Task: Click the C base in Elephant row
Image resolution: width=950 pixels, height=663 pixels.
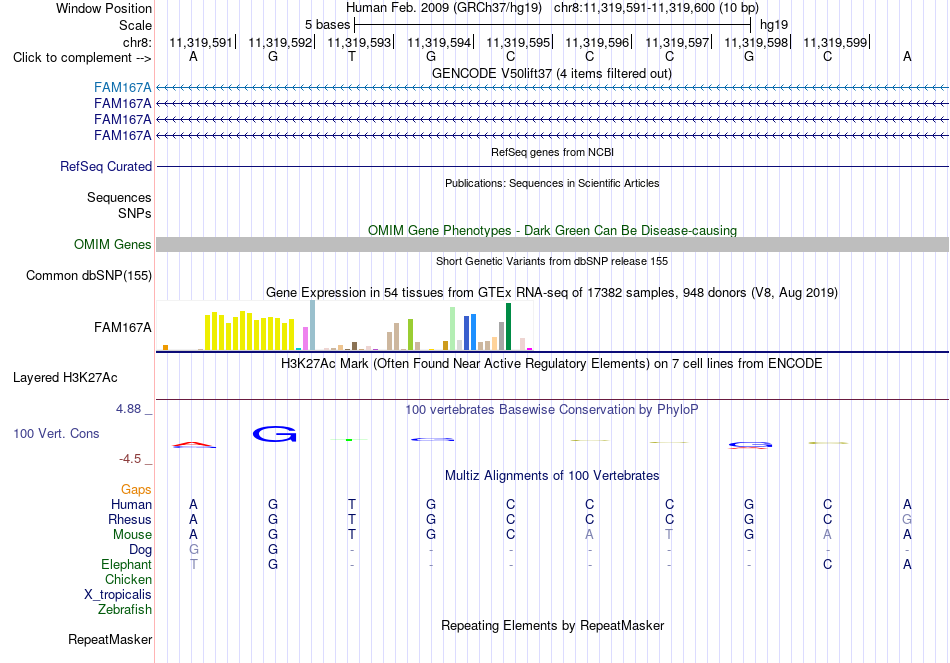Action: click(x=828, y=564)
